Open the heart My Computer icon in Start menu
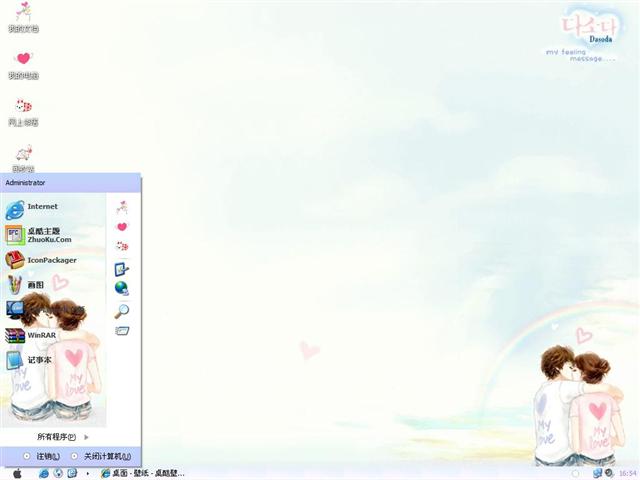The image size is (640, 480). click(122, 227)
